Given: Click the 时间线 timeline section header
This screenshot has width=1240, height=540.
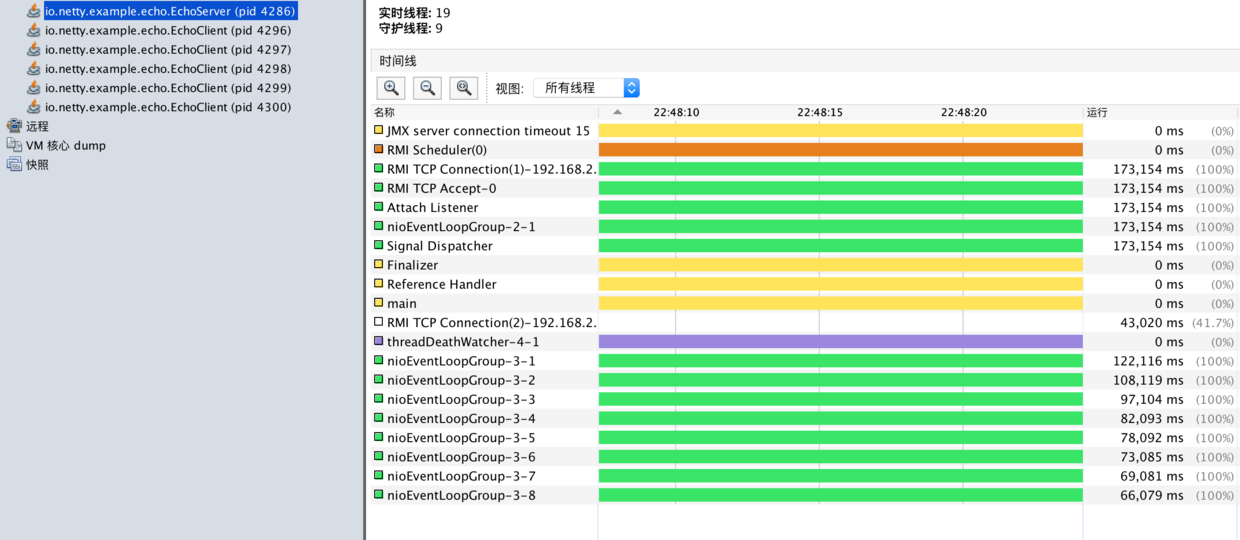Looking at the screenshot, I should 398,61.
